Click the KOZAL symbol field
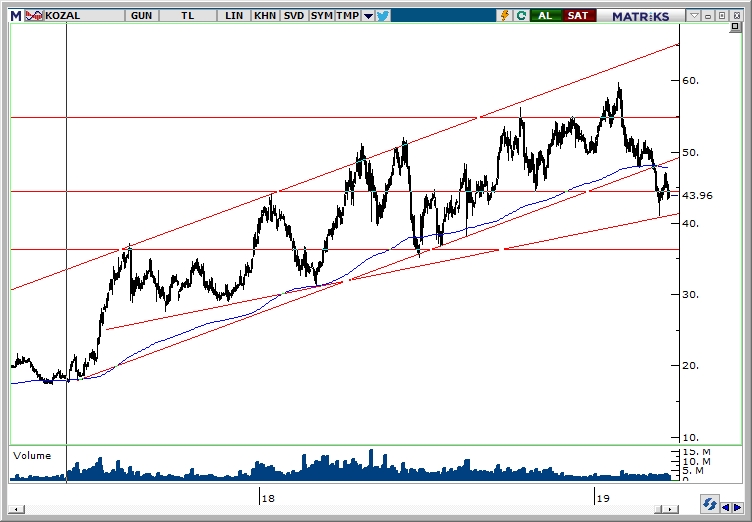 (x=84, y=16)
